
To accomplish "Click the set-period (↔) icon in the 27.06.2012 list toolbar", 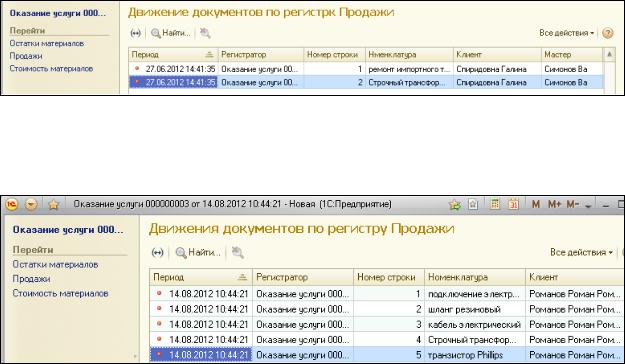I will click(x=136, y=33).
